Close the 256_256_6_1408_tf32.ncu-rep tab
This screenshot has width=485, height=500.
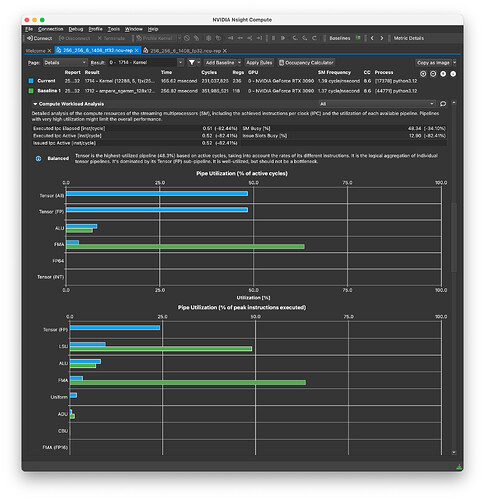[136, 50]
